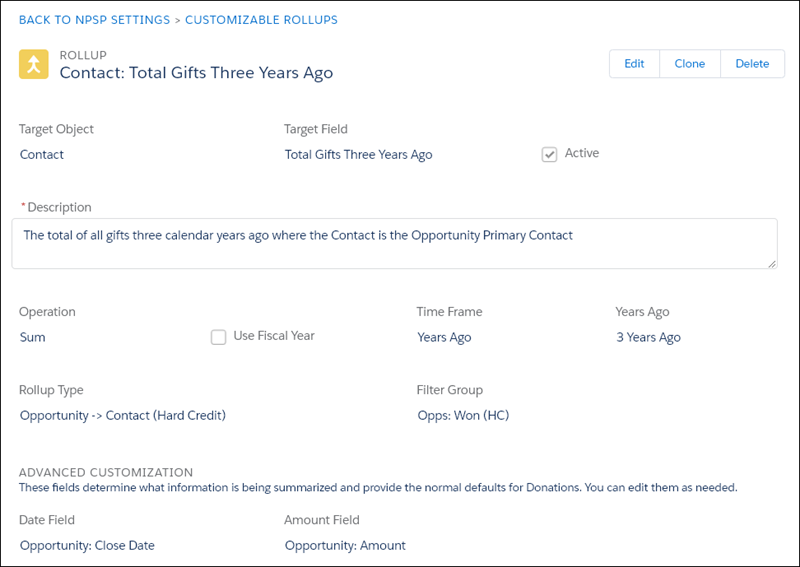The width and height of the screenshot is (800, 567).
Task: Click the Operation field label
Action: coord(47,312)
